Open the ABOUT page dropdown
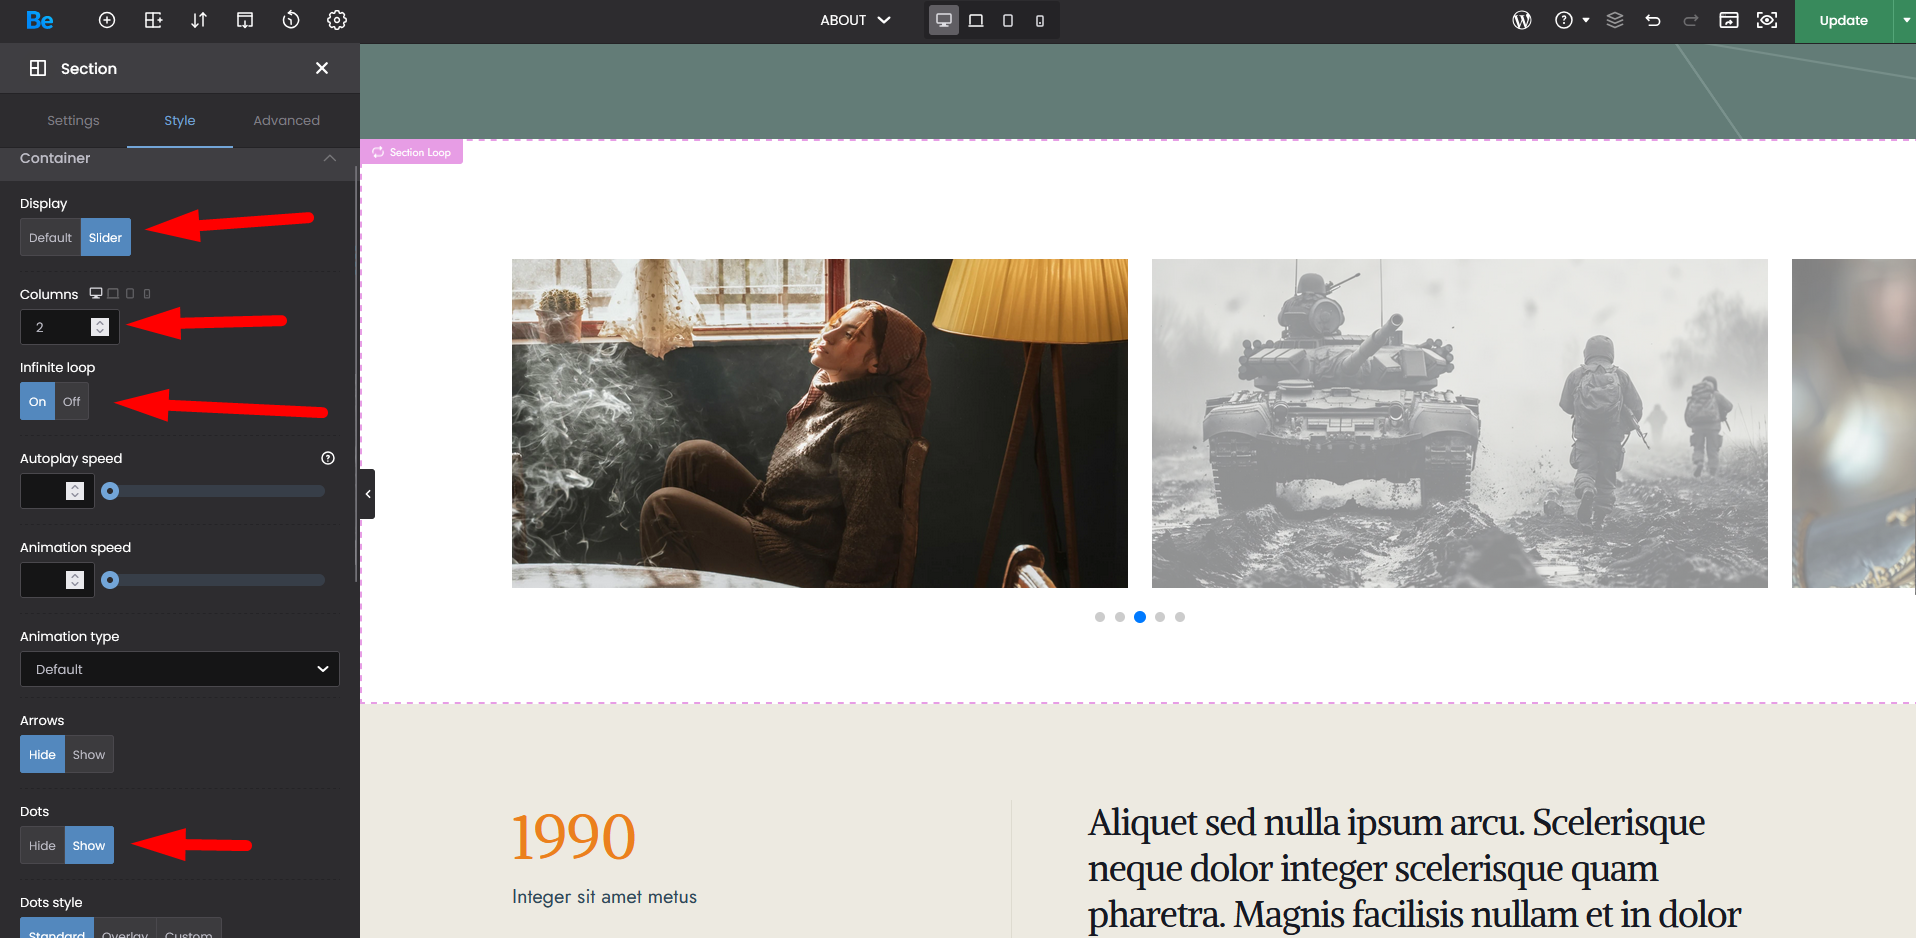 tap(855, 20)
